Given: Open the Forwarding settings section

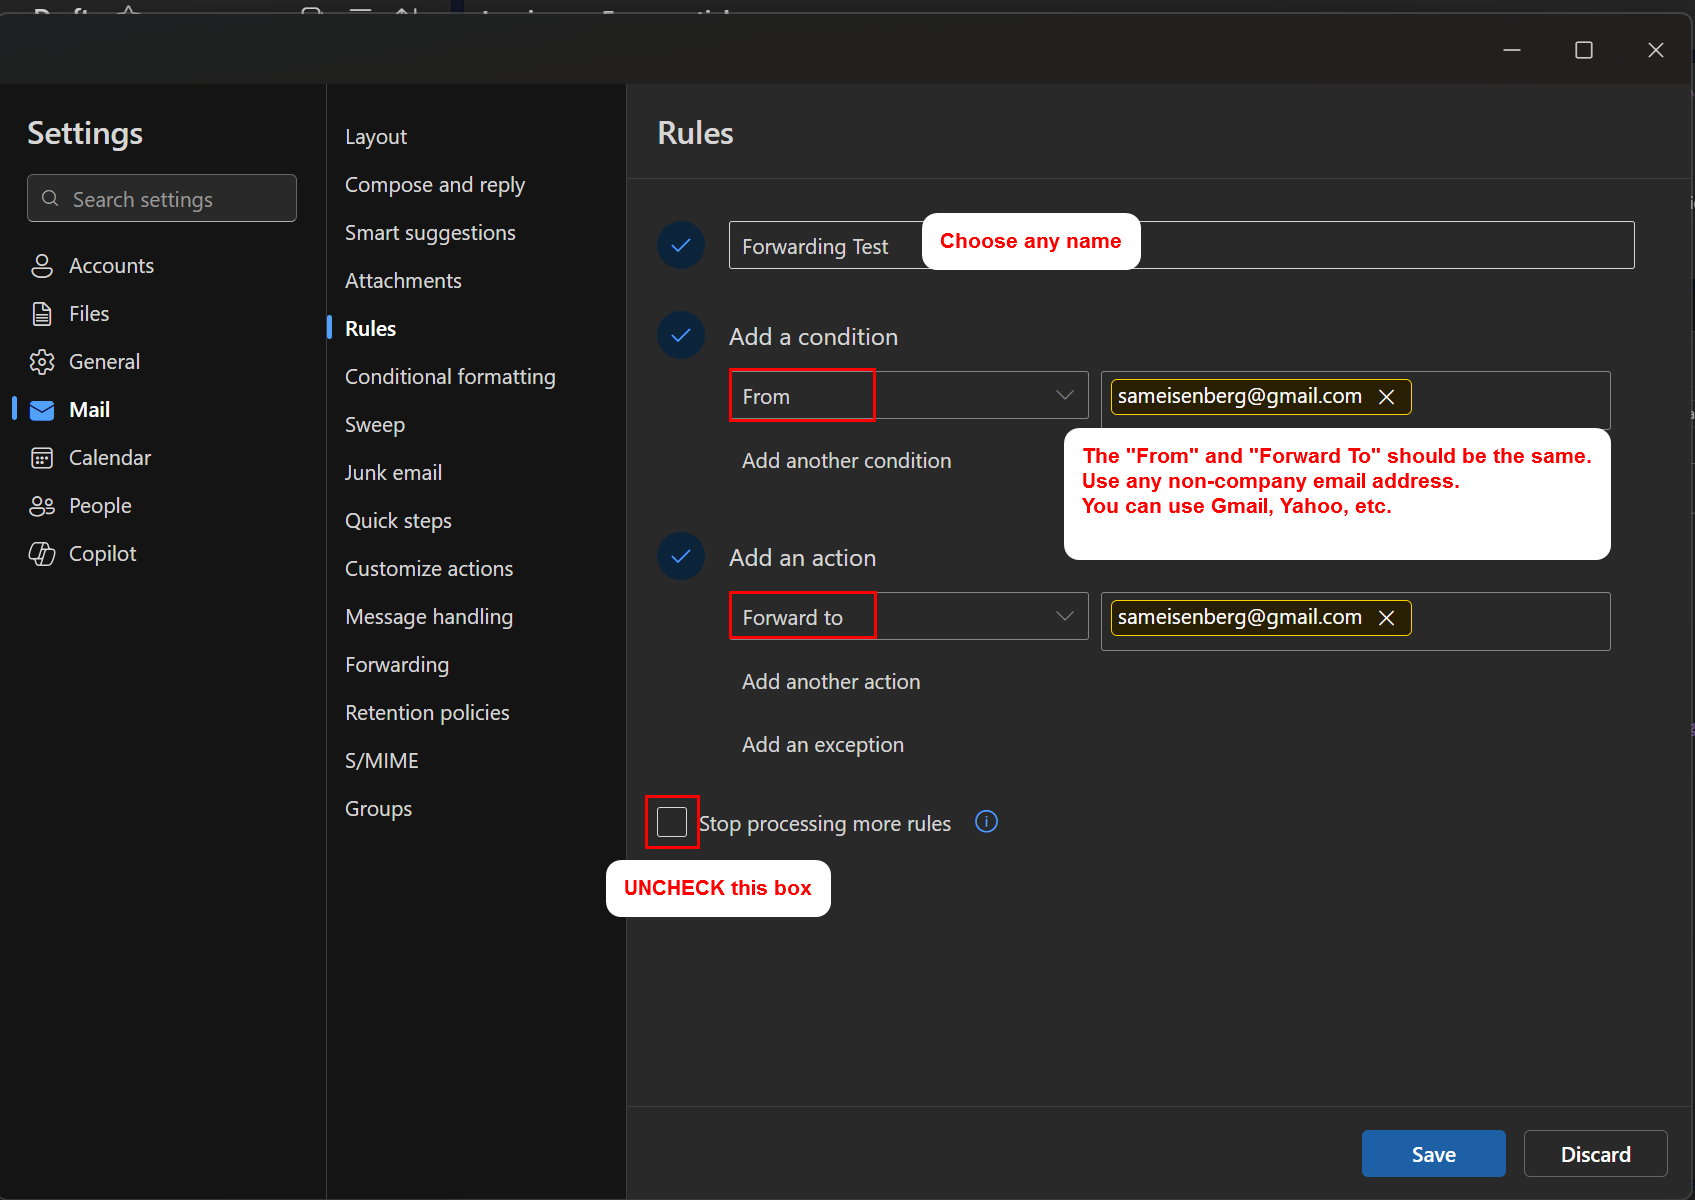Looking at the screenshot, I should pyautogui.click(x=397, y=665).
